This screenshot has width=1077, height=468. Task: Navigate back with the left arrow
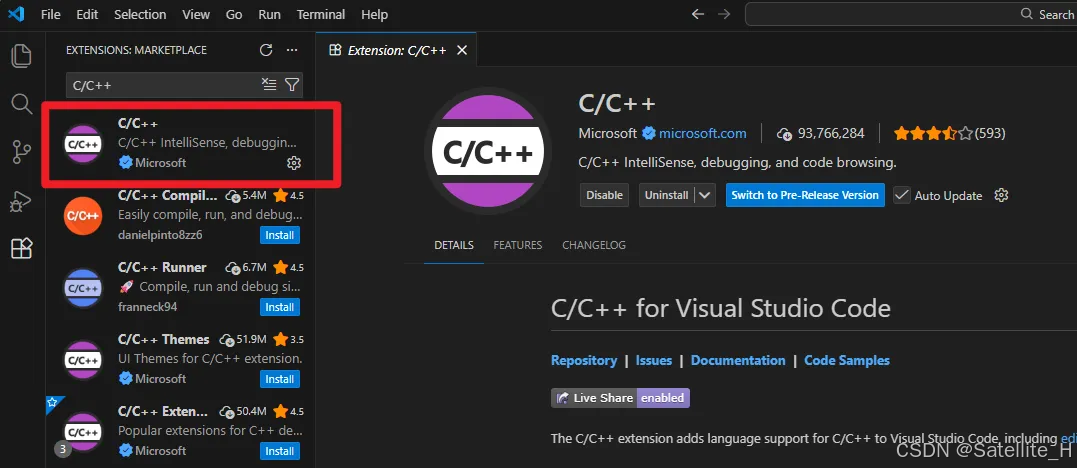click(698, 14)
